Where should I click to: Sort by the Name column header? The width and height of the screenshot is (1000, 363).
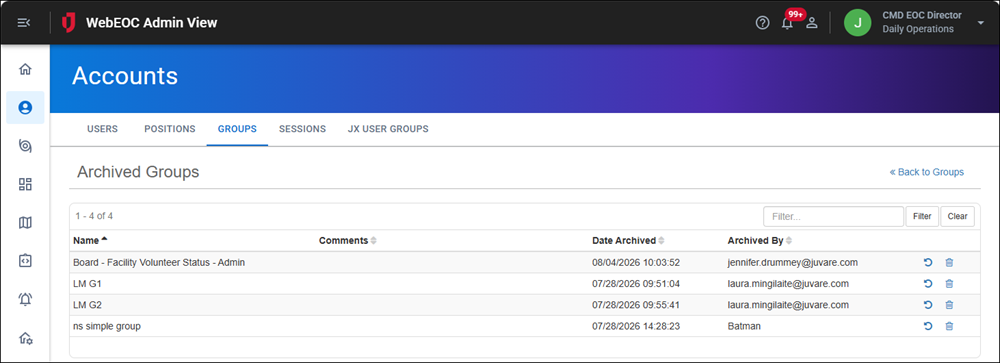pyautogui.click(x=91, y=241)
